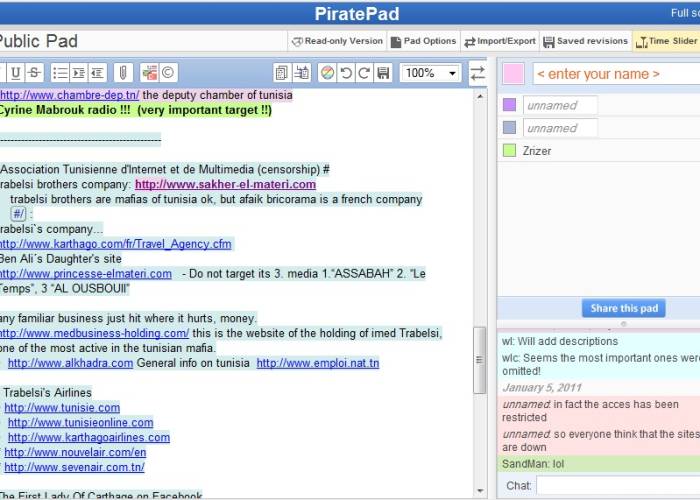
Task: Open the zoom 100% dropdown
Action: tap(430, 73)
